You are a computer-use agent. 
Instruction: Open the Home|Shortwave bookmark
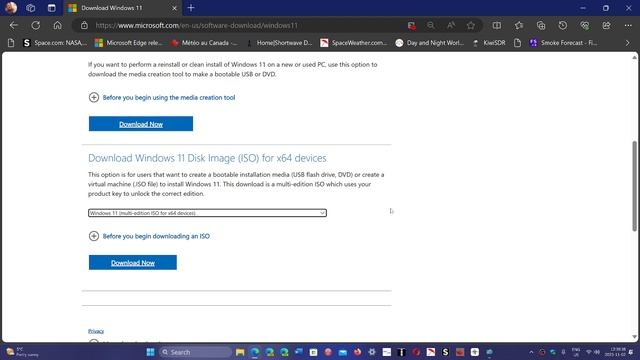click(x=280, y=42)
